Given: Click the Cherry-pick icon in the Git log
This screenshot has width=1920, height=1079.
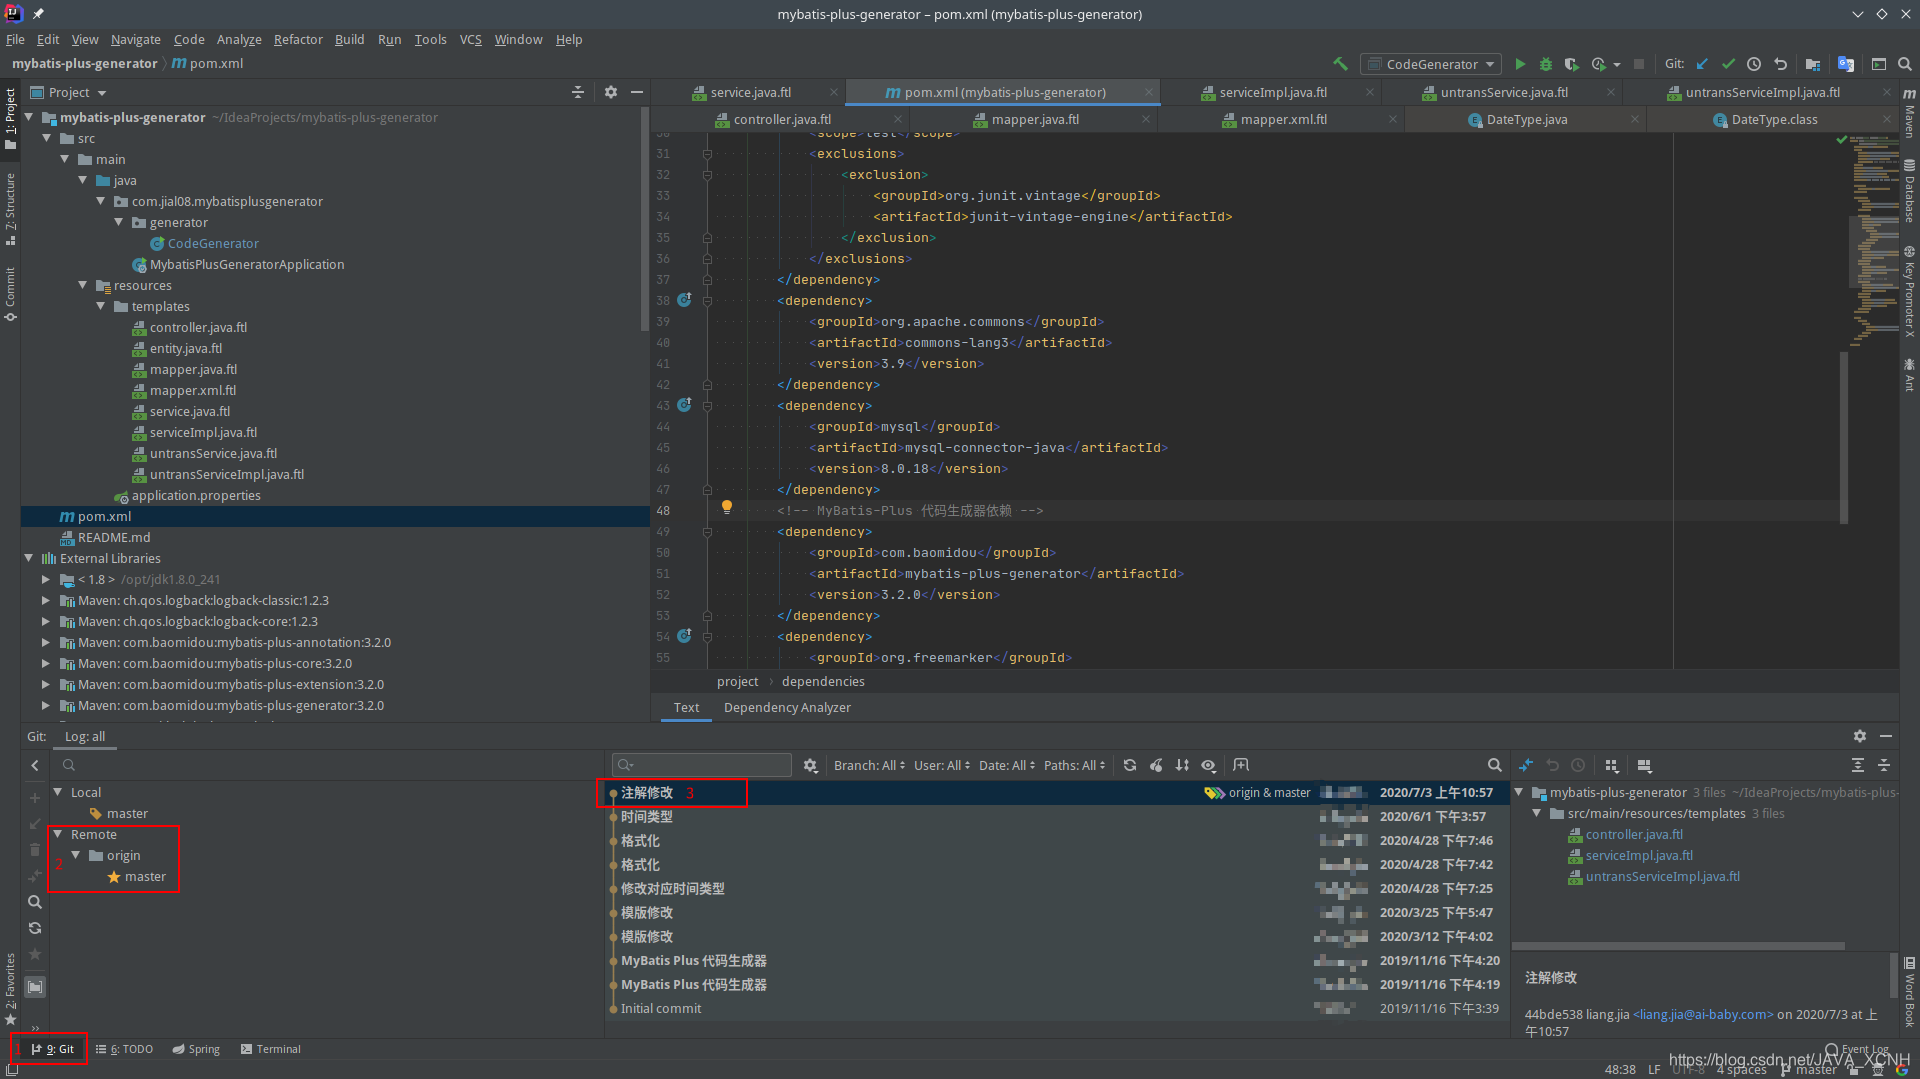Looking at the screenshot, I should [1156, 765].
